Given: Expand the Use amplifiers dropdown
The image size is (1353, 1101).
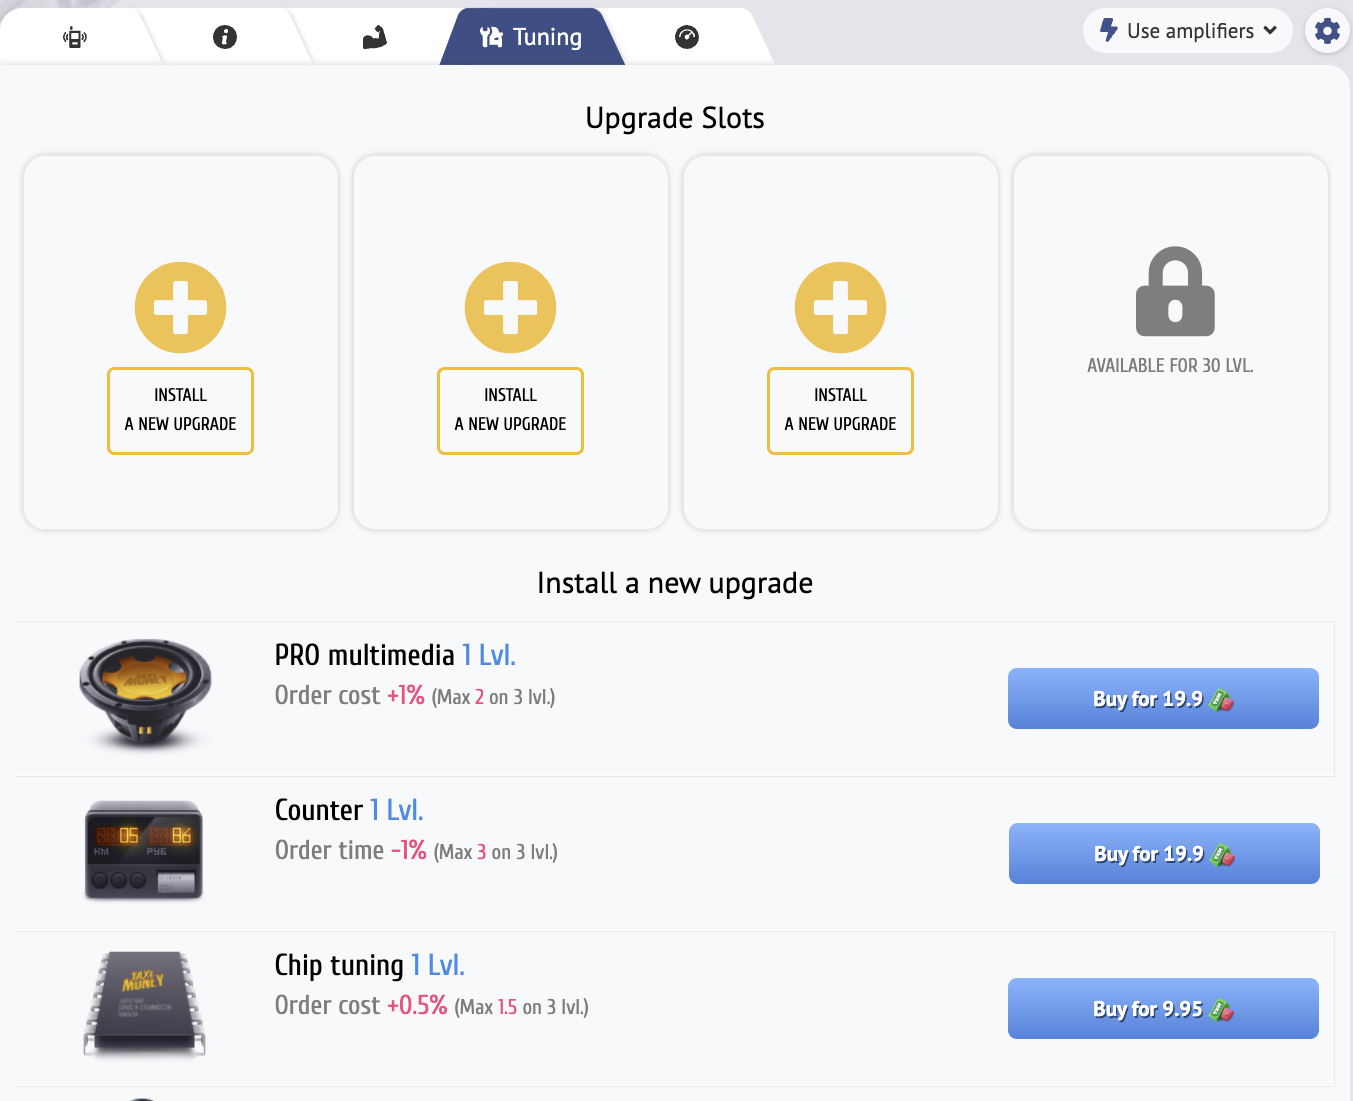Looking at the screenshot, I should (x=1188, y=31).
